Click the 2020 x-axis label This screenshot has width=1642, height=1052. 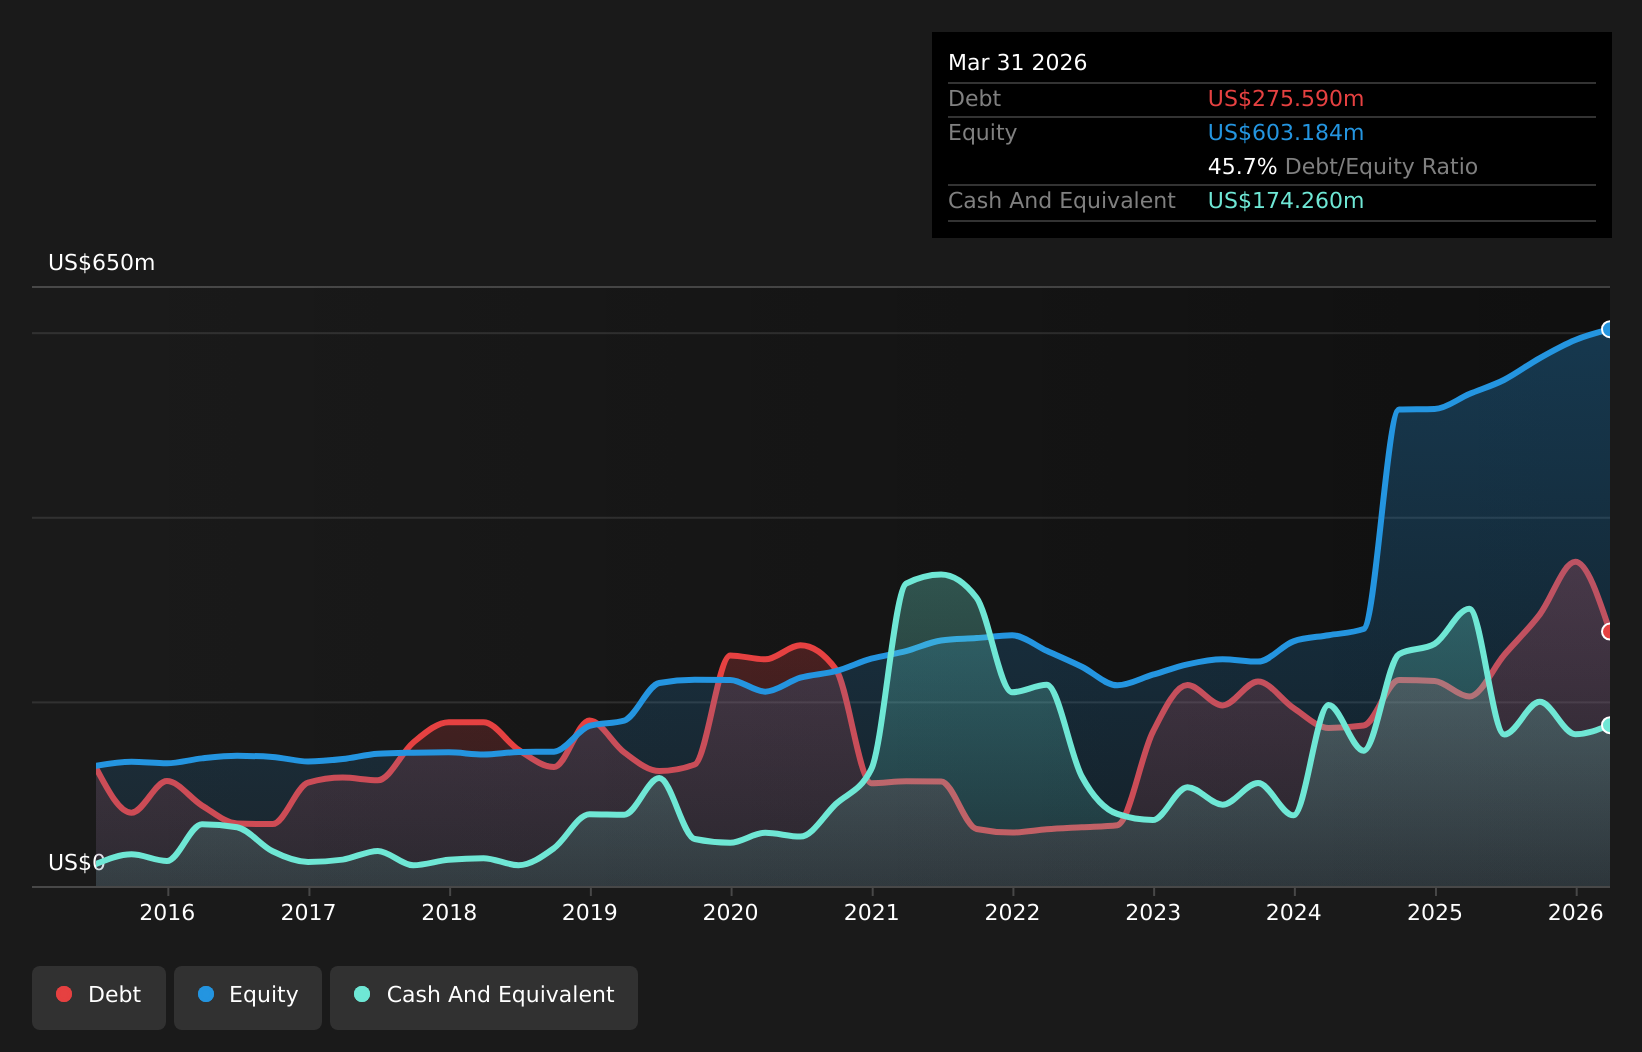tap(731, 912)
